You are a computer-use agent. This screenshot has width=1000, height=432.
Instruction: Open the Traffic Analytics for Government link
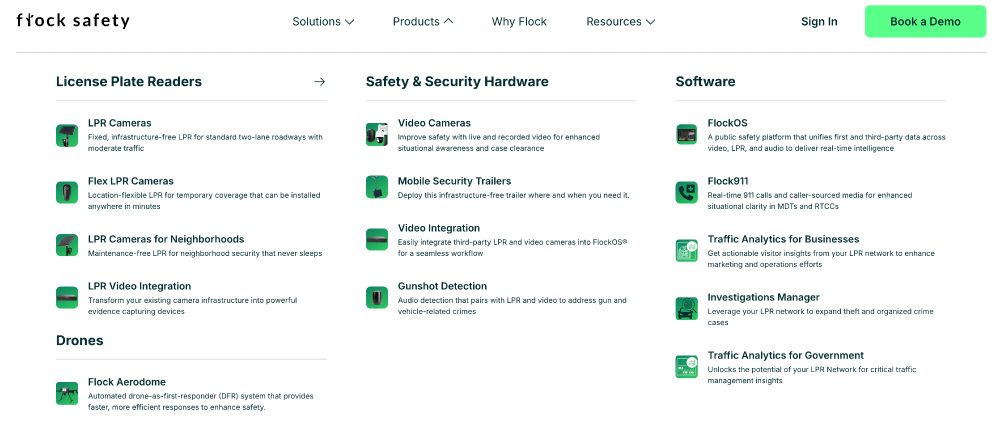coord(786,355)
